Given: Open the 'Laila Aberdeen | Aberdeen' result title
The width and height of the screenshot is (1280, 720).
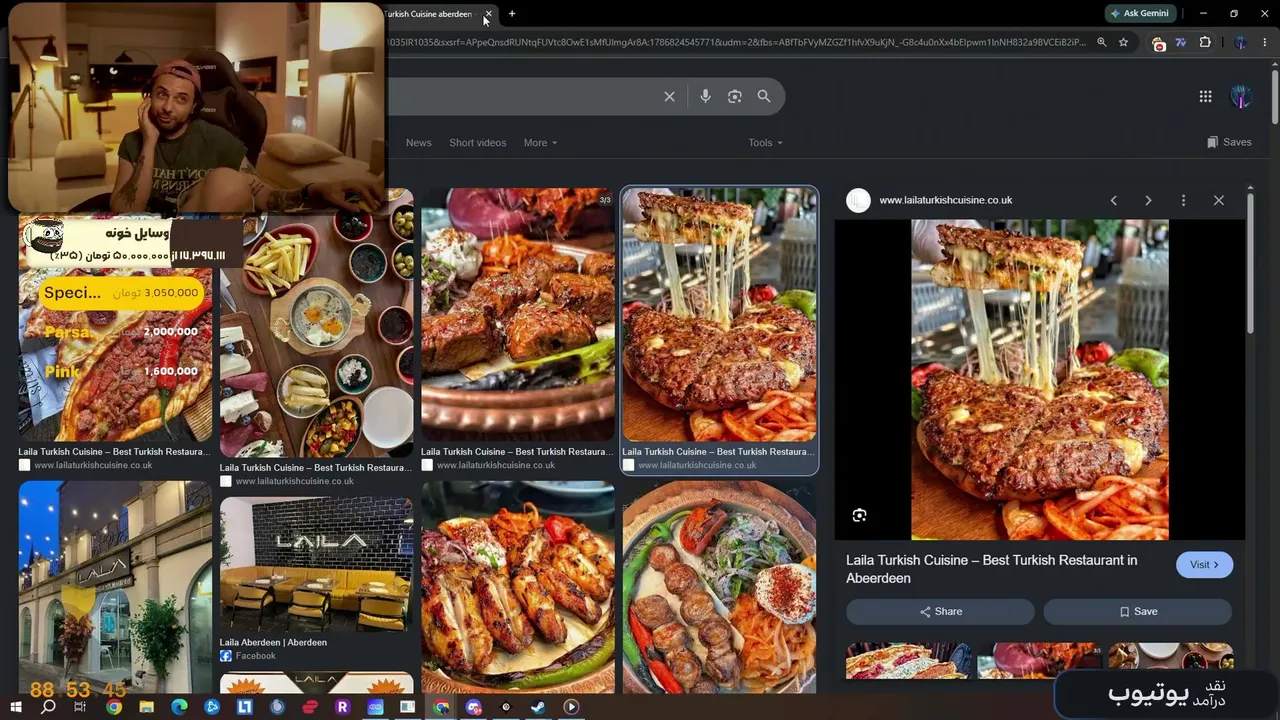Looking at the screenshot, I should 273,642.
